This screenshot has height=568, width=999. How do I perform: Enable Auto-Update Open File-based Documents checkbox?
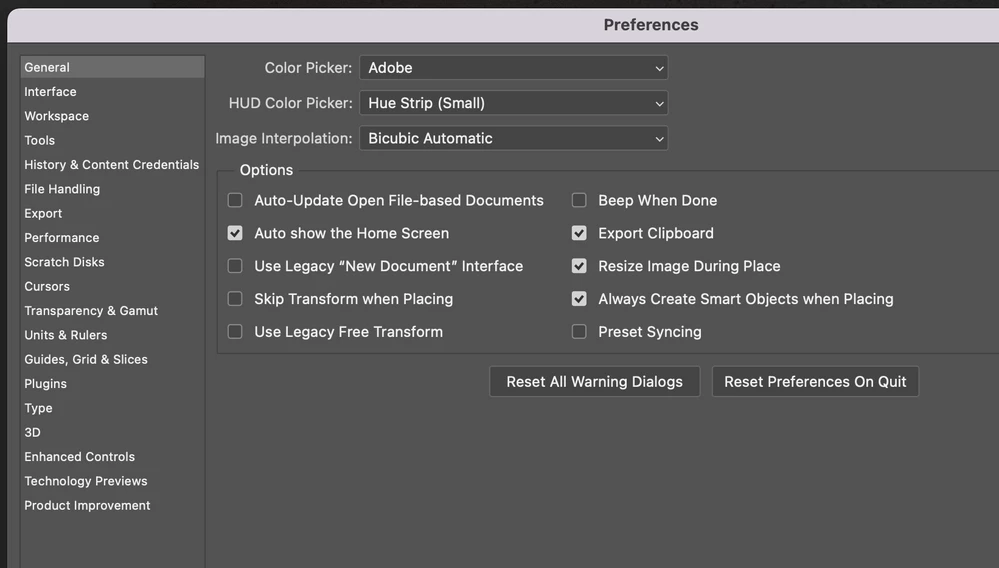pos(235,201)
